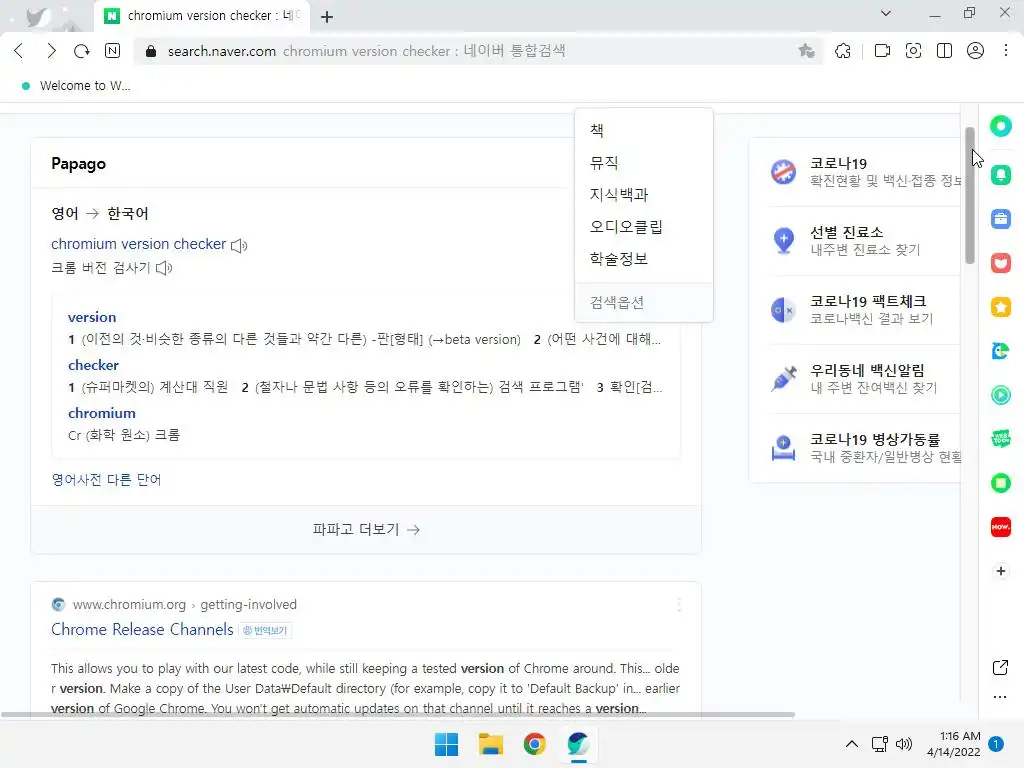Open 코로나19 병상가동률 card
Screen dimensions: 1024x768
click(865, 447)
